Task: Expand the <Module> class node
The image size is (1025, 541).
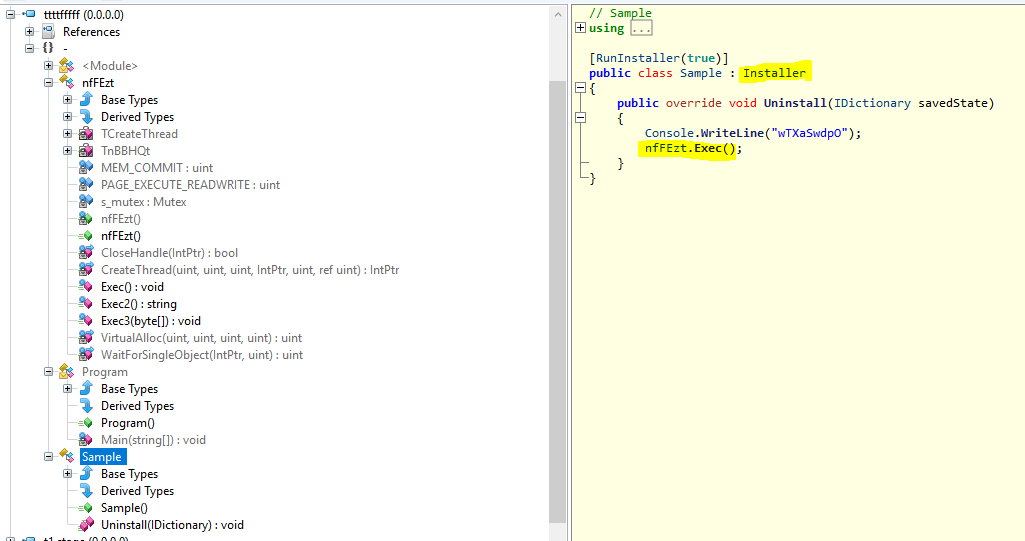Action: [x=48, y=65]
